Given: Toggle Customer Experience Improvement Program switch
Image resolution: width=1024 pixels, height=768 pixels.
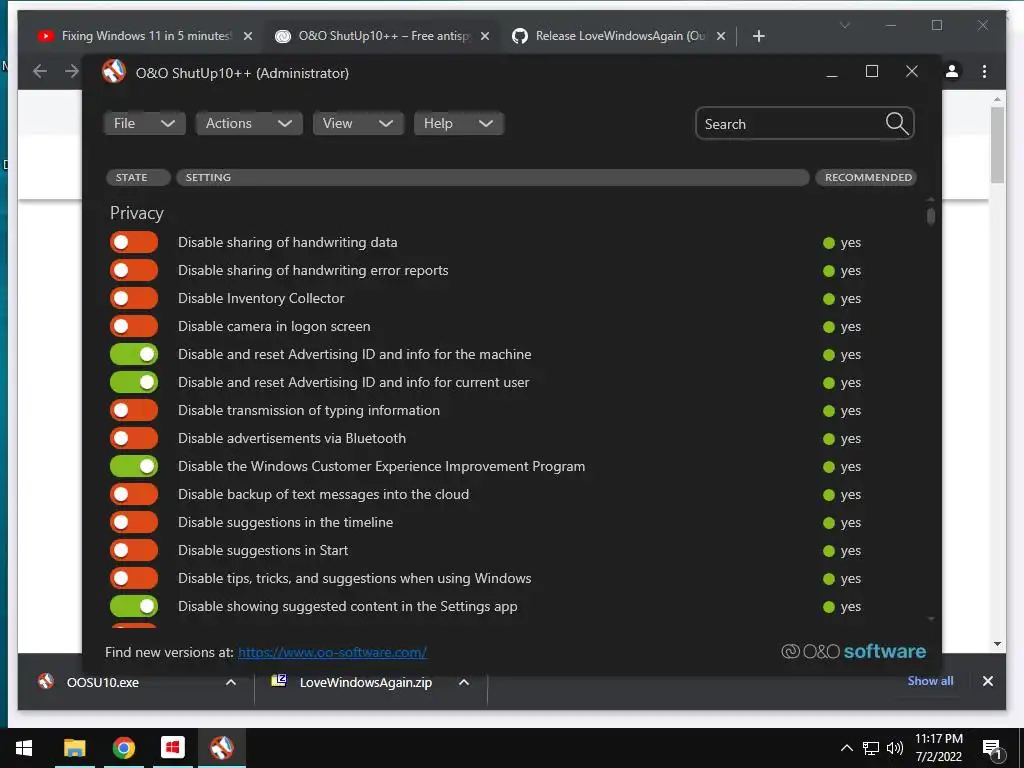Looking at the screenshot, I should [134, 466].
